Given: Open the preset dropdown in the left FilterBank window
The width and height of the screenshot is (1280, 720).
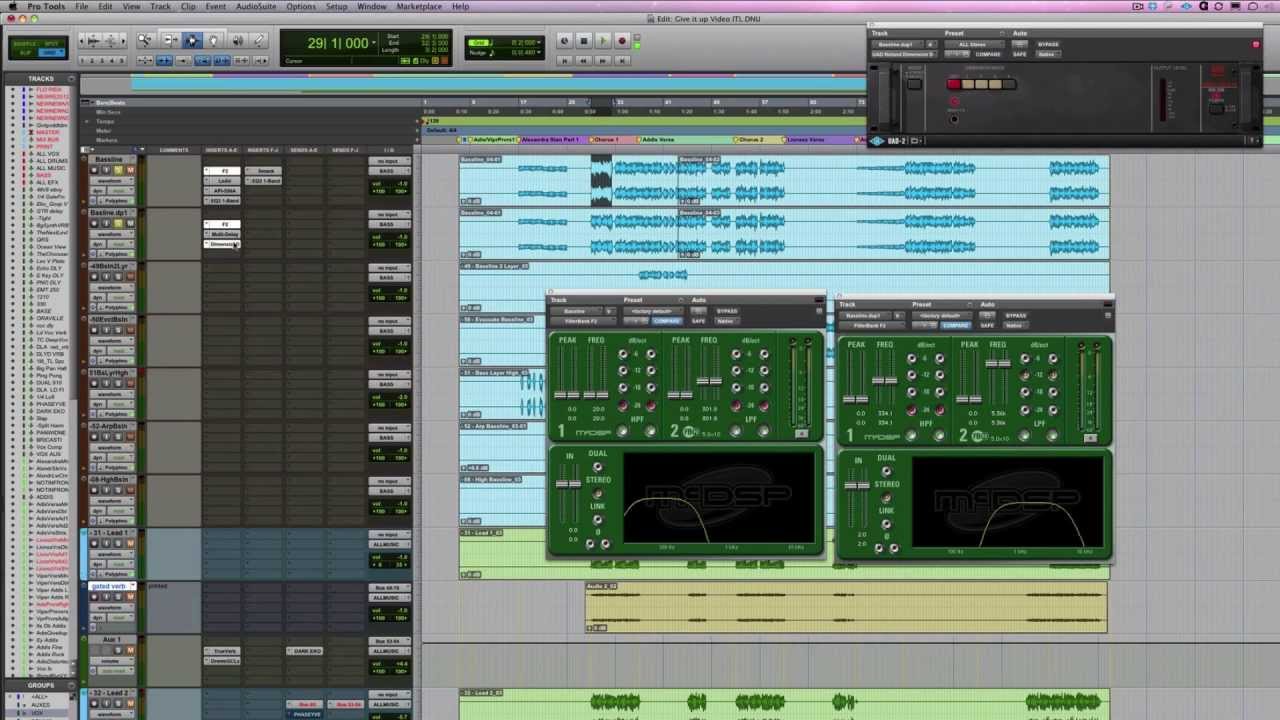Looking at the screenshot, I should (x=653, y=311).
